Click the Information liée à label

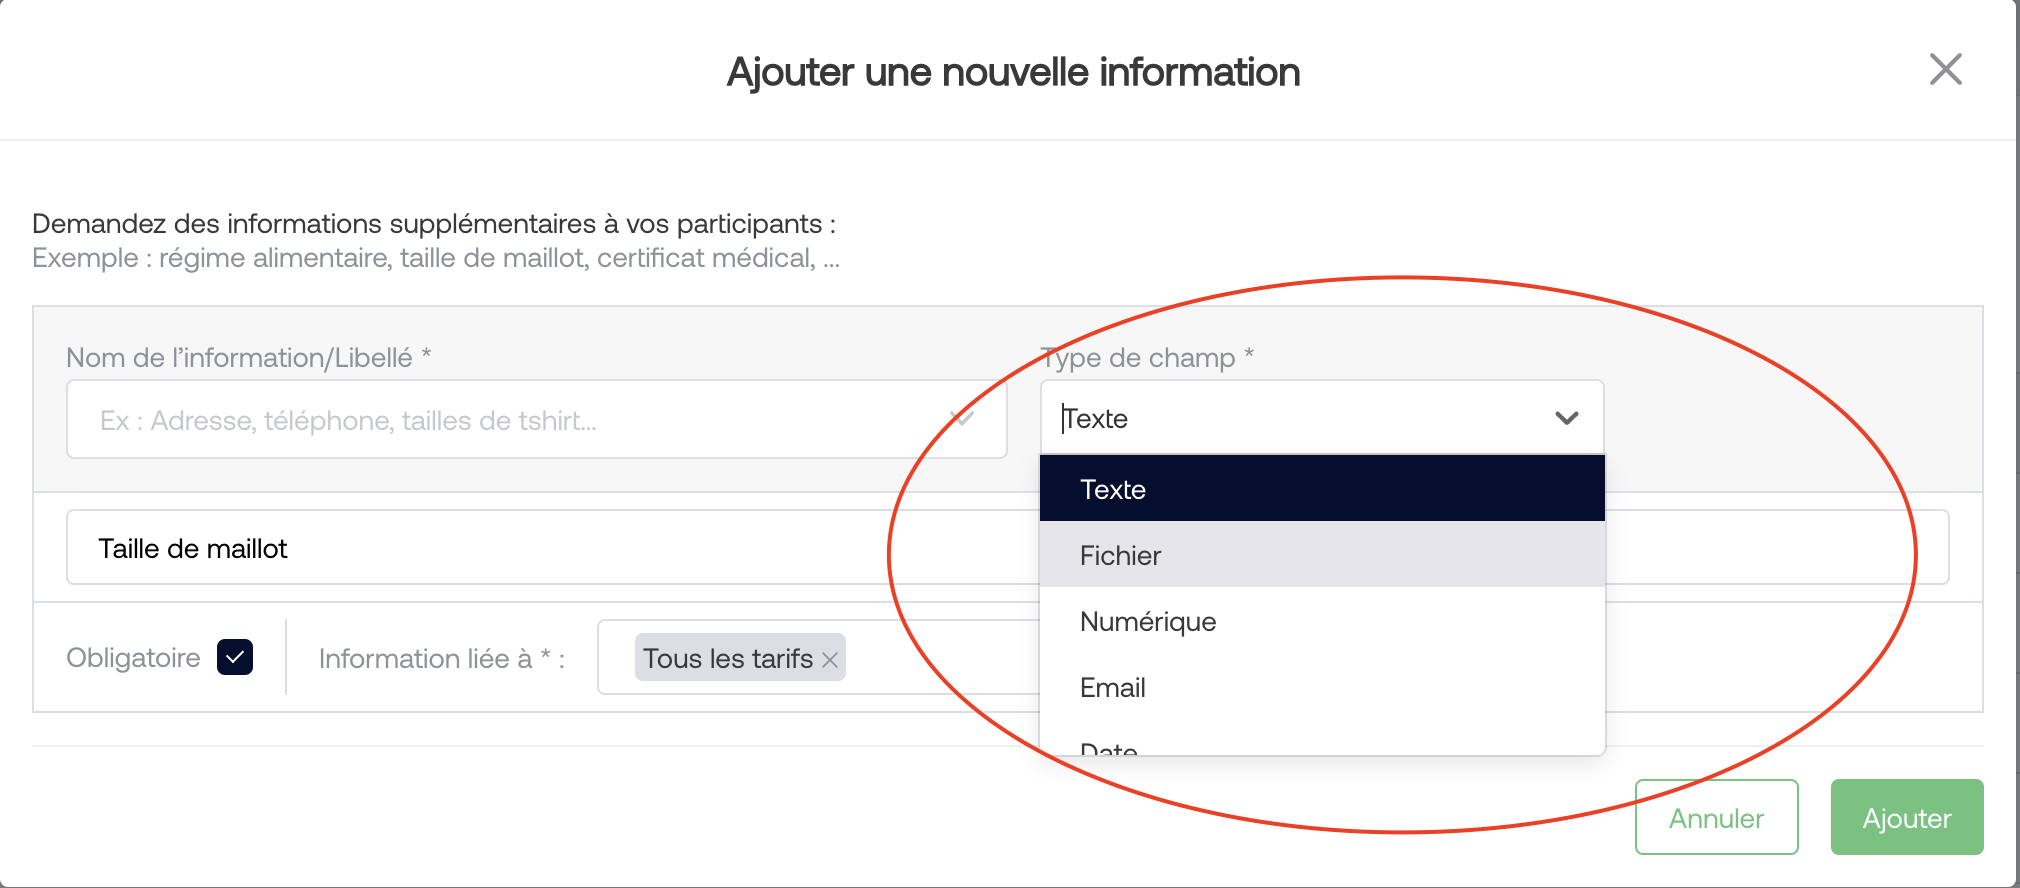point(441,658)
